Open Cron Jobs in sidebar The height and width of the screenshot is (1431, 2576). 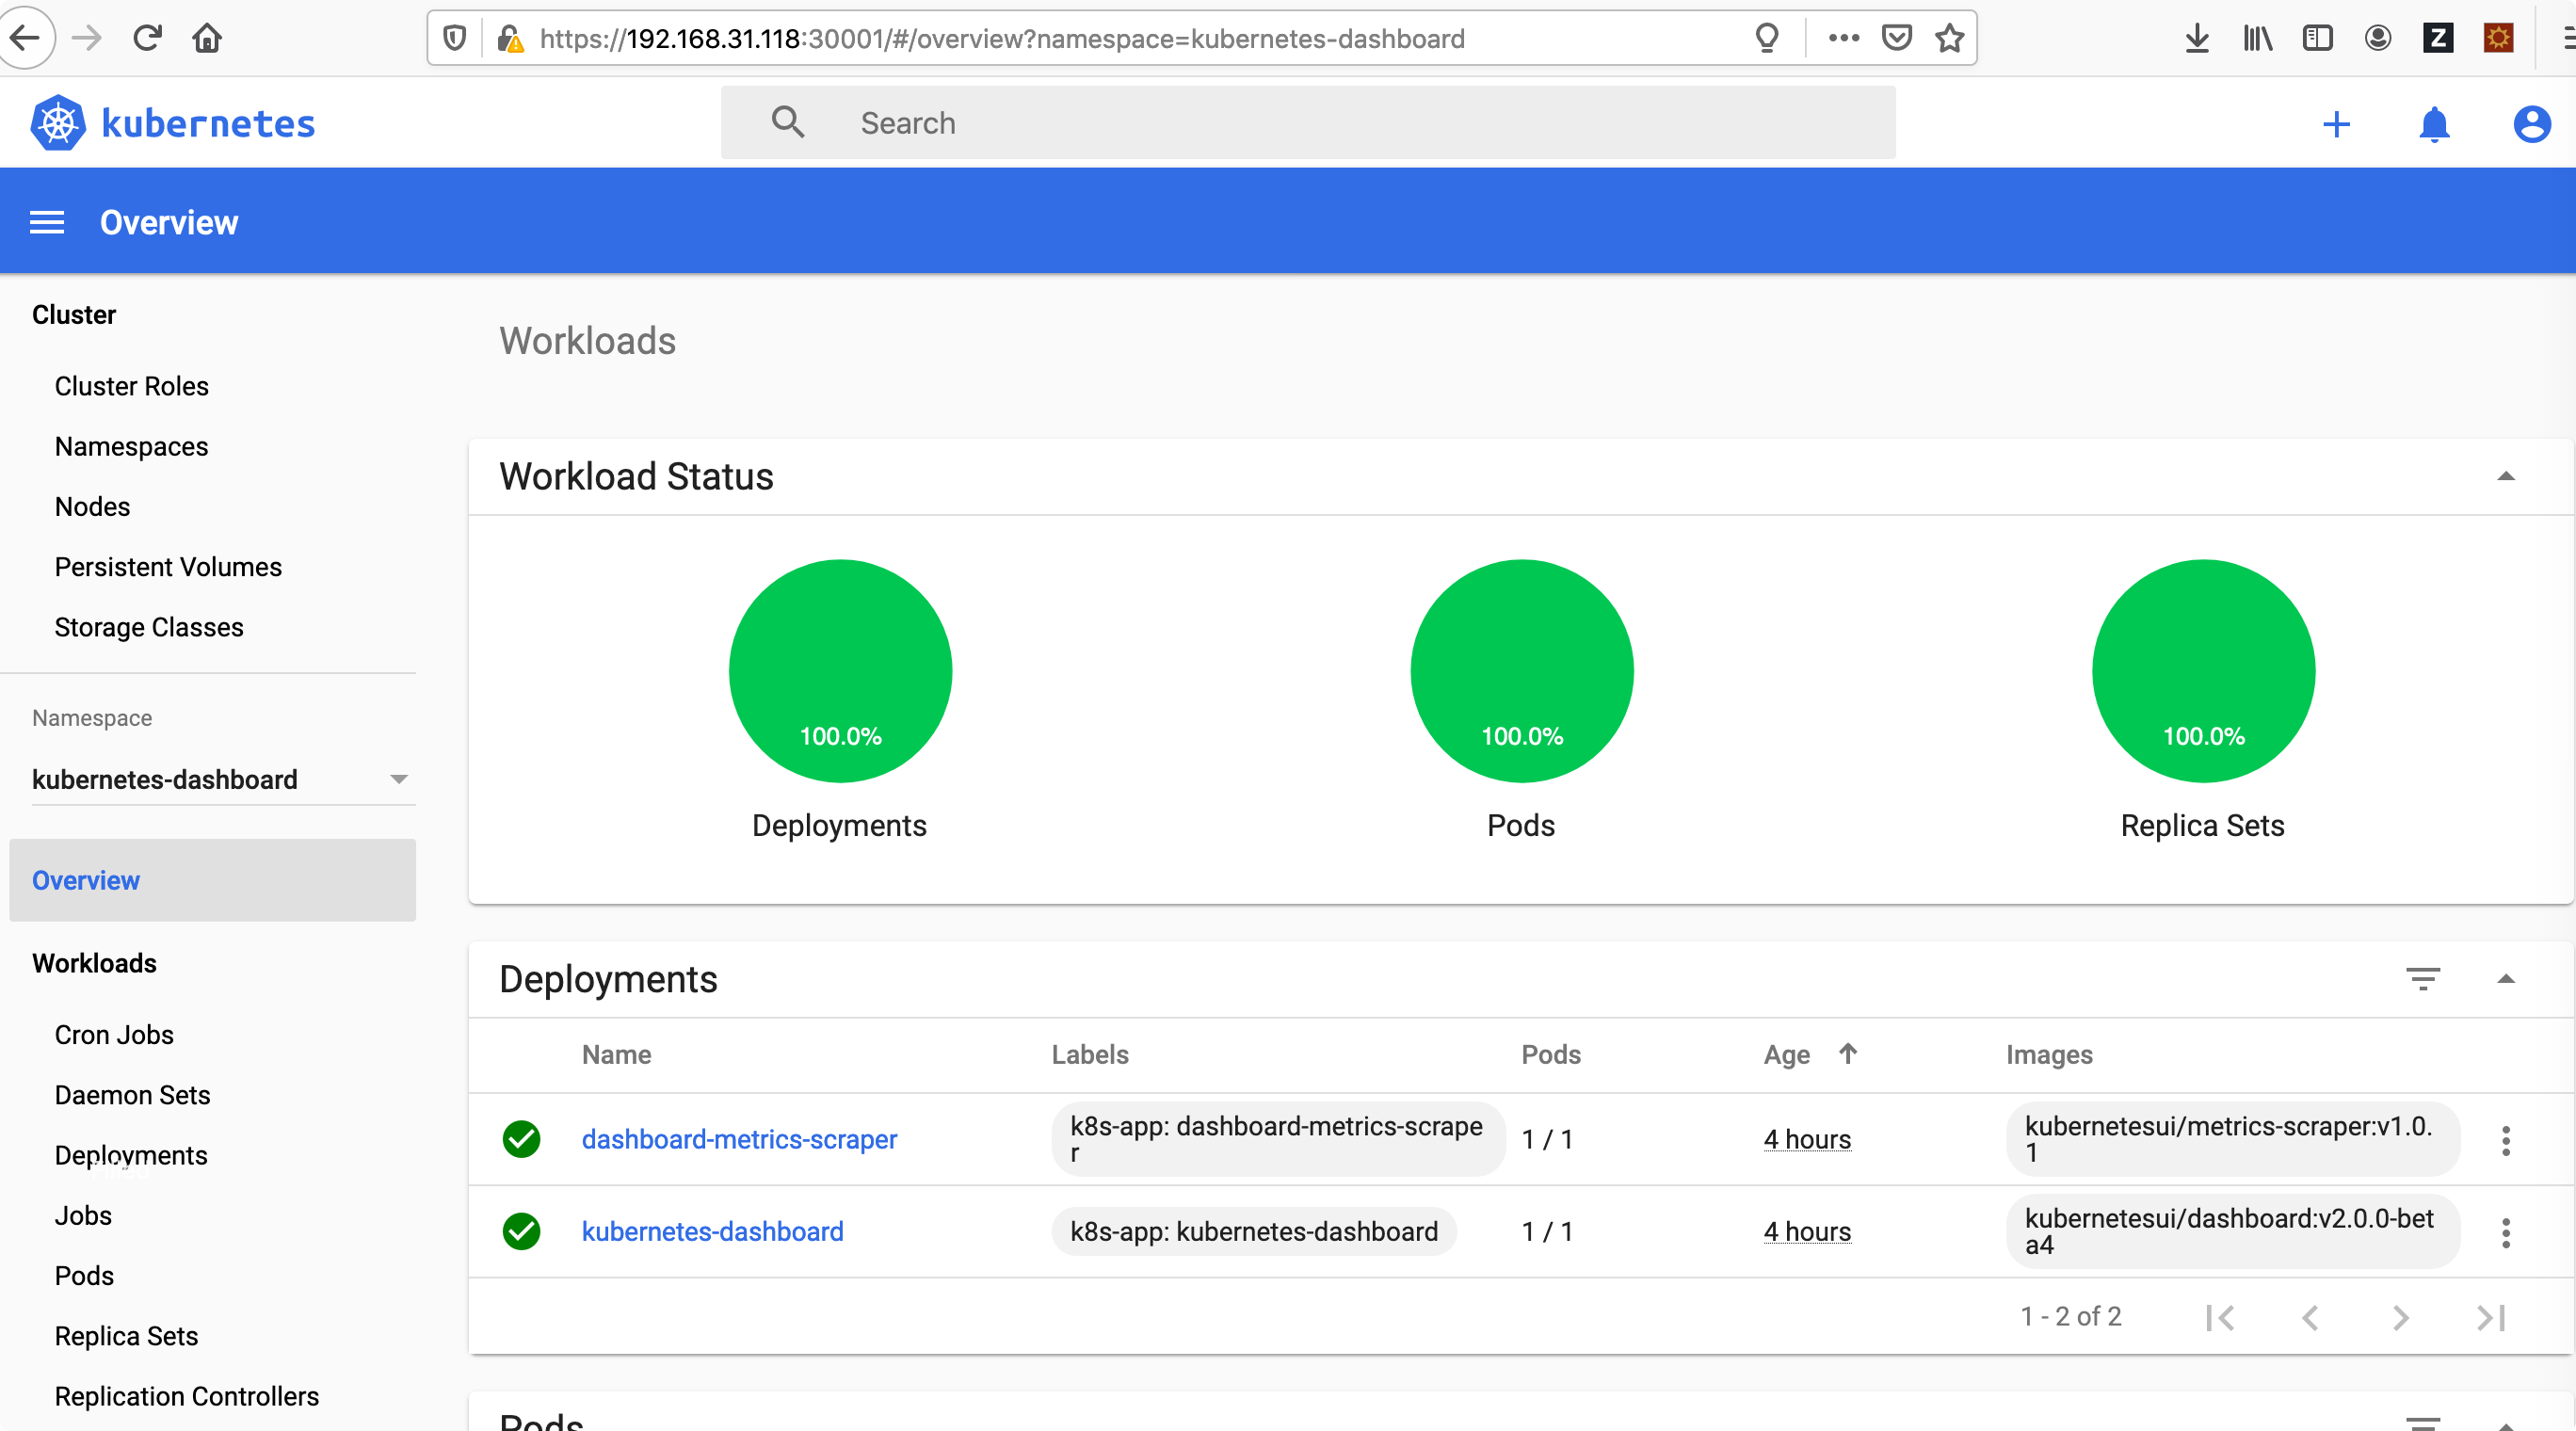(x=114, y=1034)
